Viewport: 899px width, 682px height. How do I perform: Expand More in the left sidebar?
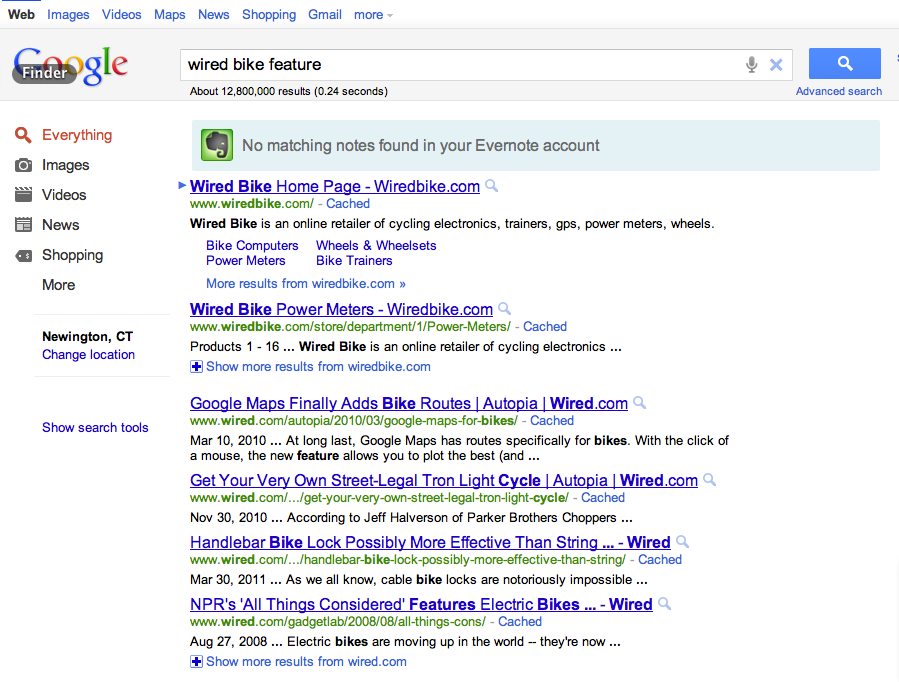tap(58, 285)
